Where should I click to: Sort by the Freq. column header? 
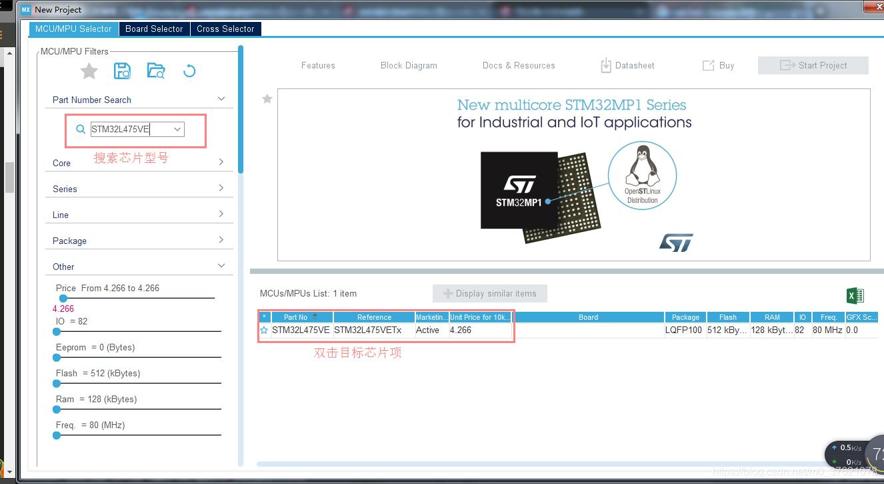coord(828,317)
